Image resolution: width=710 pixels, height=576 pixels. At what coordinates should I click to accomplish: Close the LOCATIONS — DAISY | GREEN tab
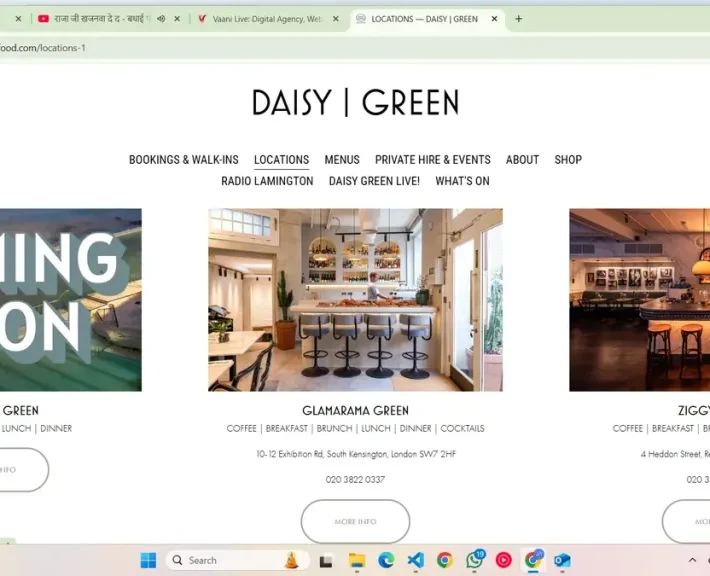[x=494, y=19]
